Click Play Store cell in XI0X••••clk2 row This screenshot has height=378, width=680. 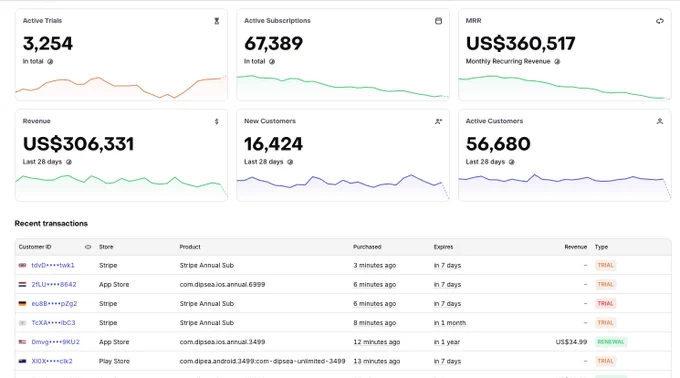(114, 361)
